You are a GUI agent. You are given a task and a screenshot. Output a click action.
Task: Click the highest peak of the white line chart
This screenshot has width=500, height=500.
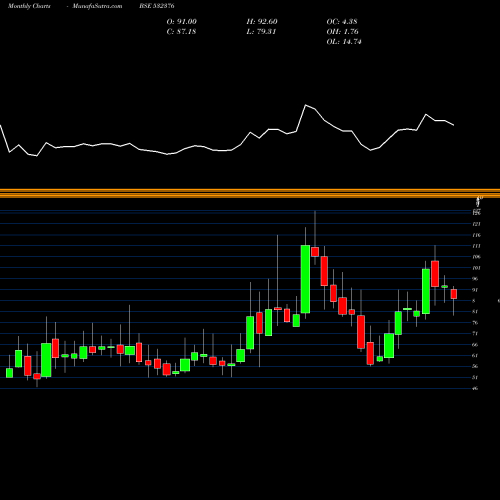point(305,105)
